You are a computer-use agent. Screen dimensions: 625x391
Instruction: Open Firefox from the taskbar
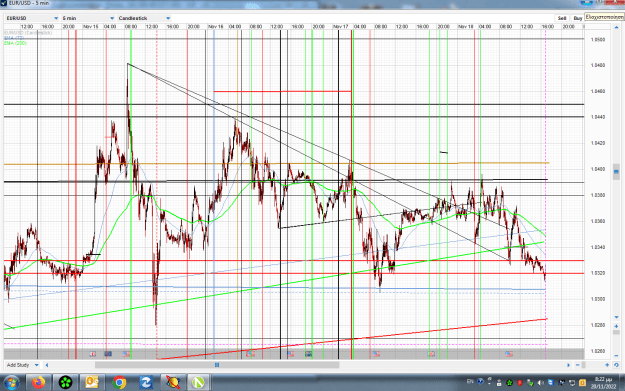click(x=39, y=383)
